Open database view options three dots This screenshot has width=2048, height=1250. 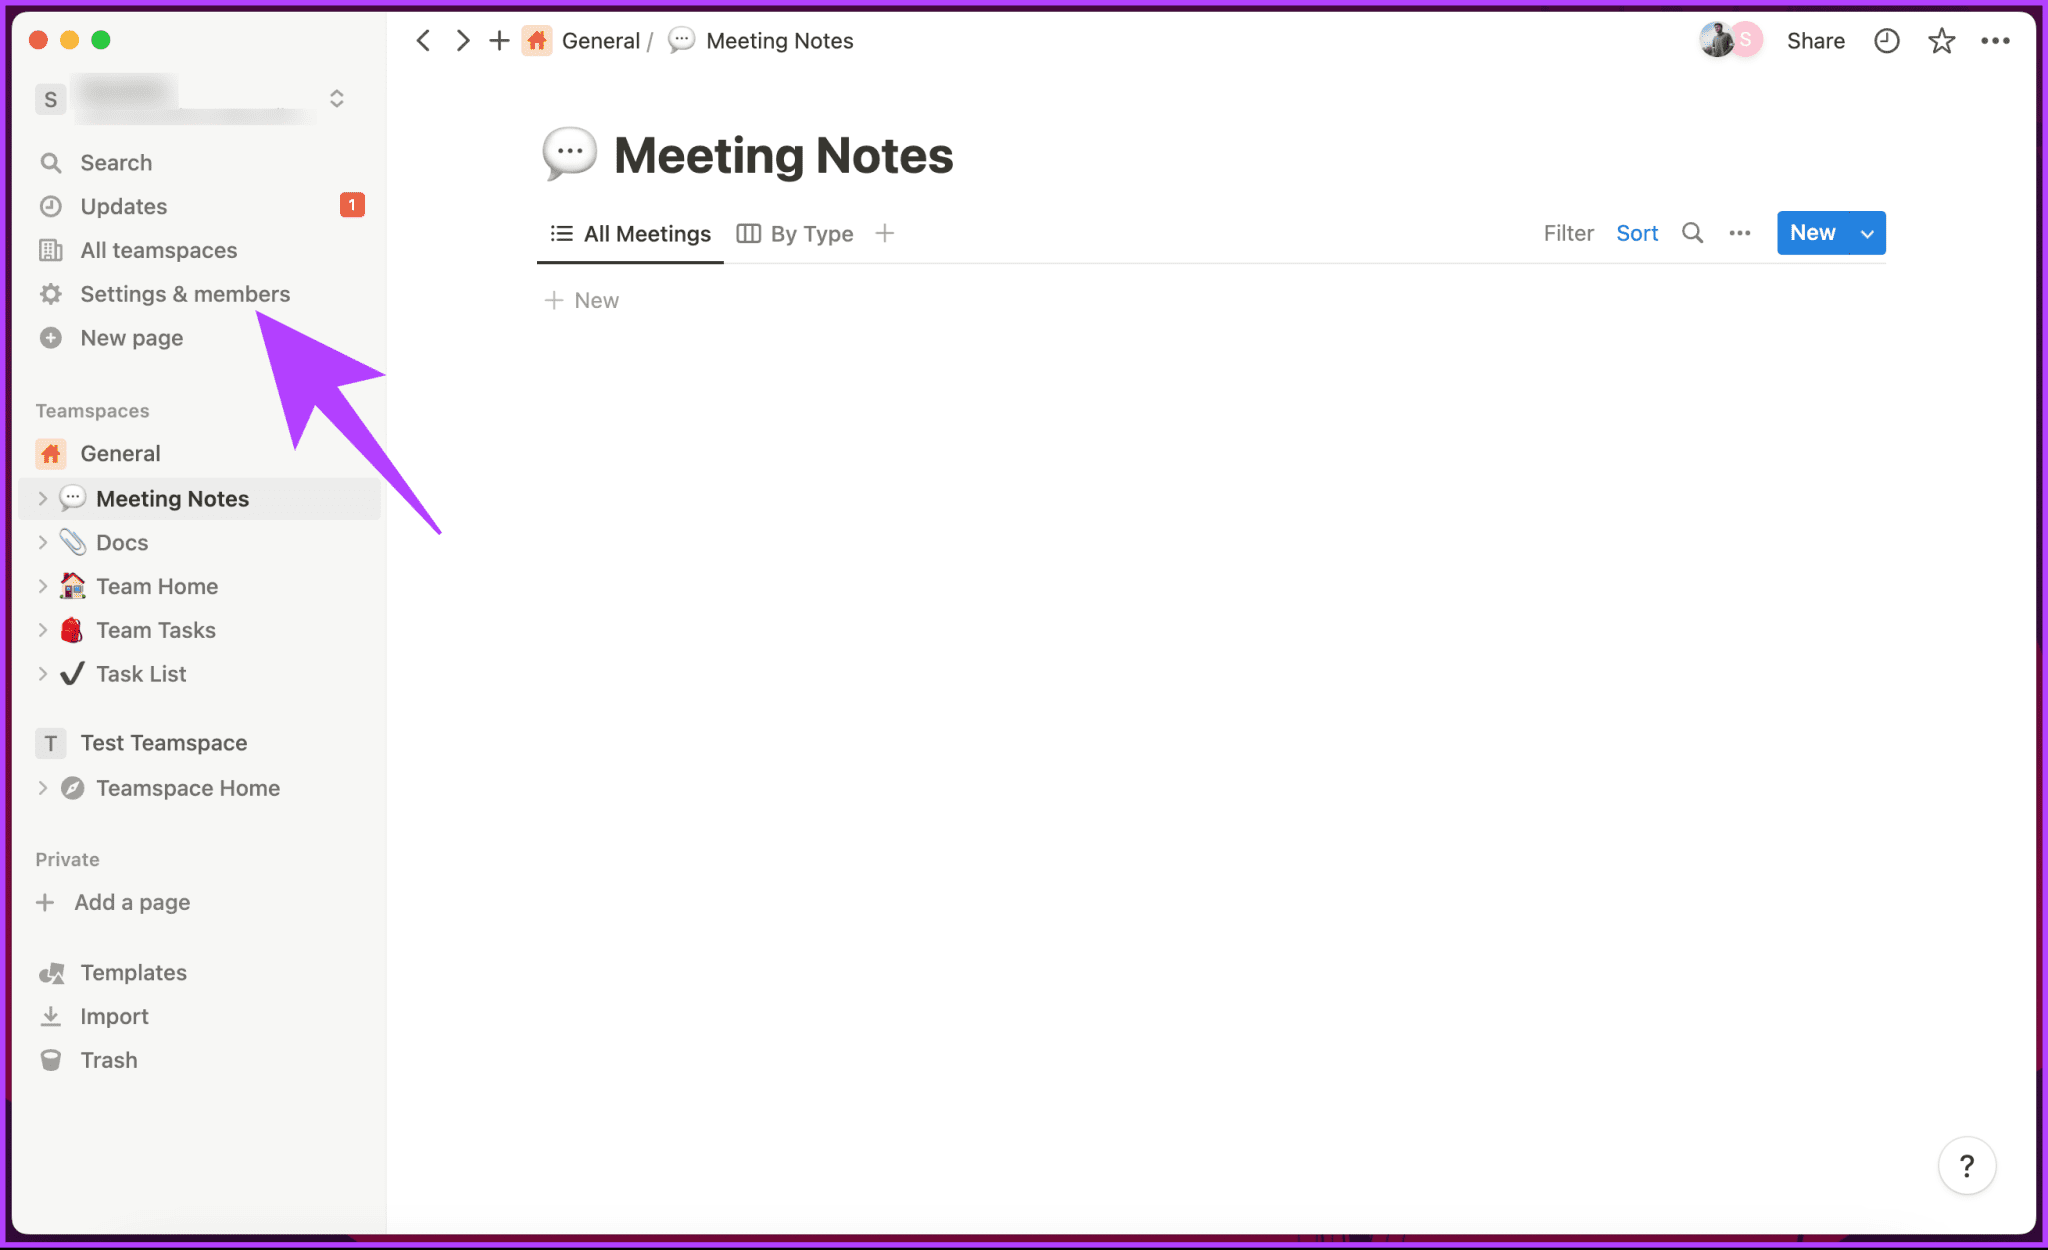pos(1740,234)
